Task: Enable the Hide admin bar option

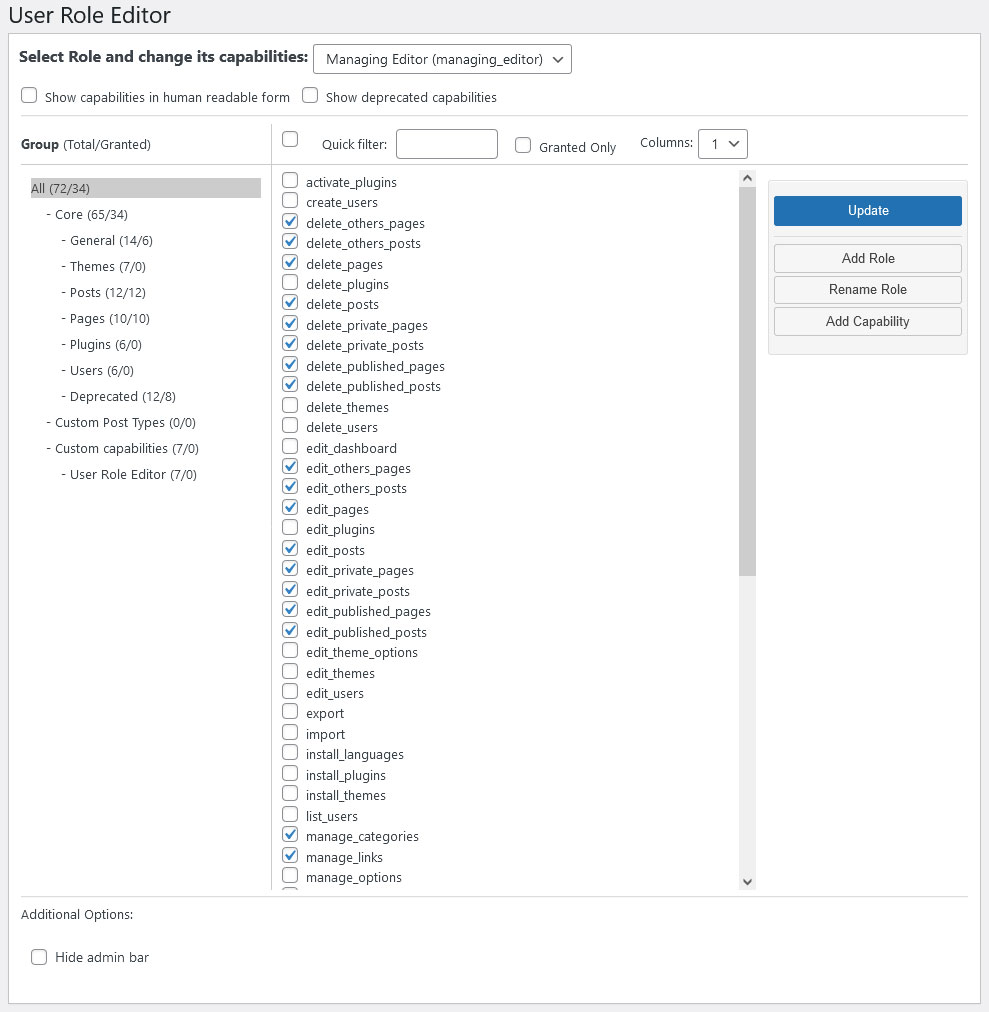Action: coord(39,957)
